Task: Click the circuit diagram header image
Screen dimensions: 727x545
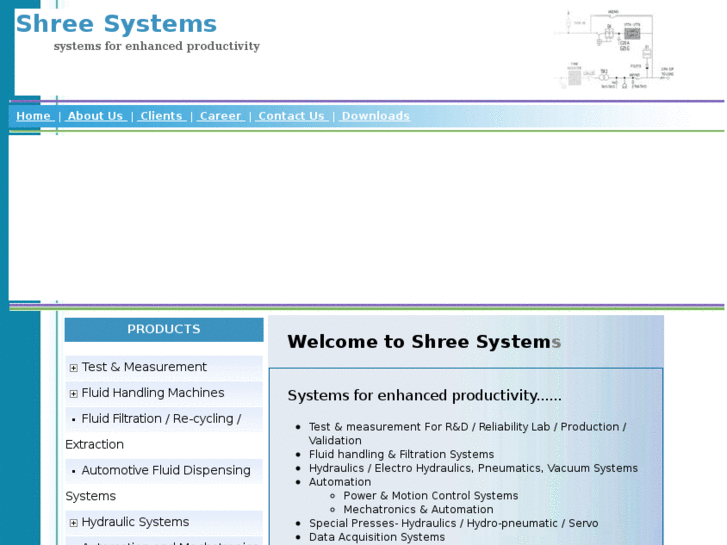Action: [x=615, y=49]
